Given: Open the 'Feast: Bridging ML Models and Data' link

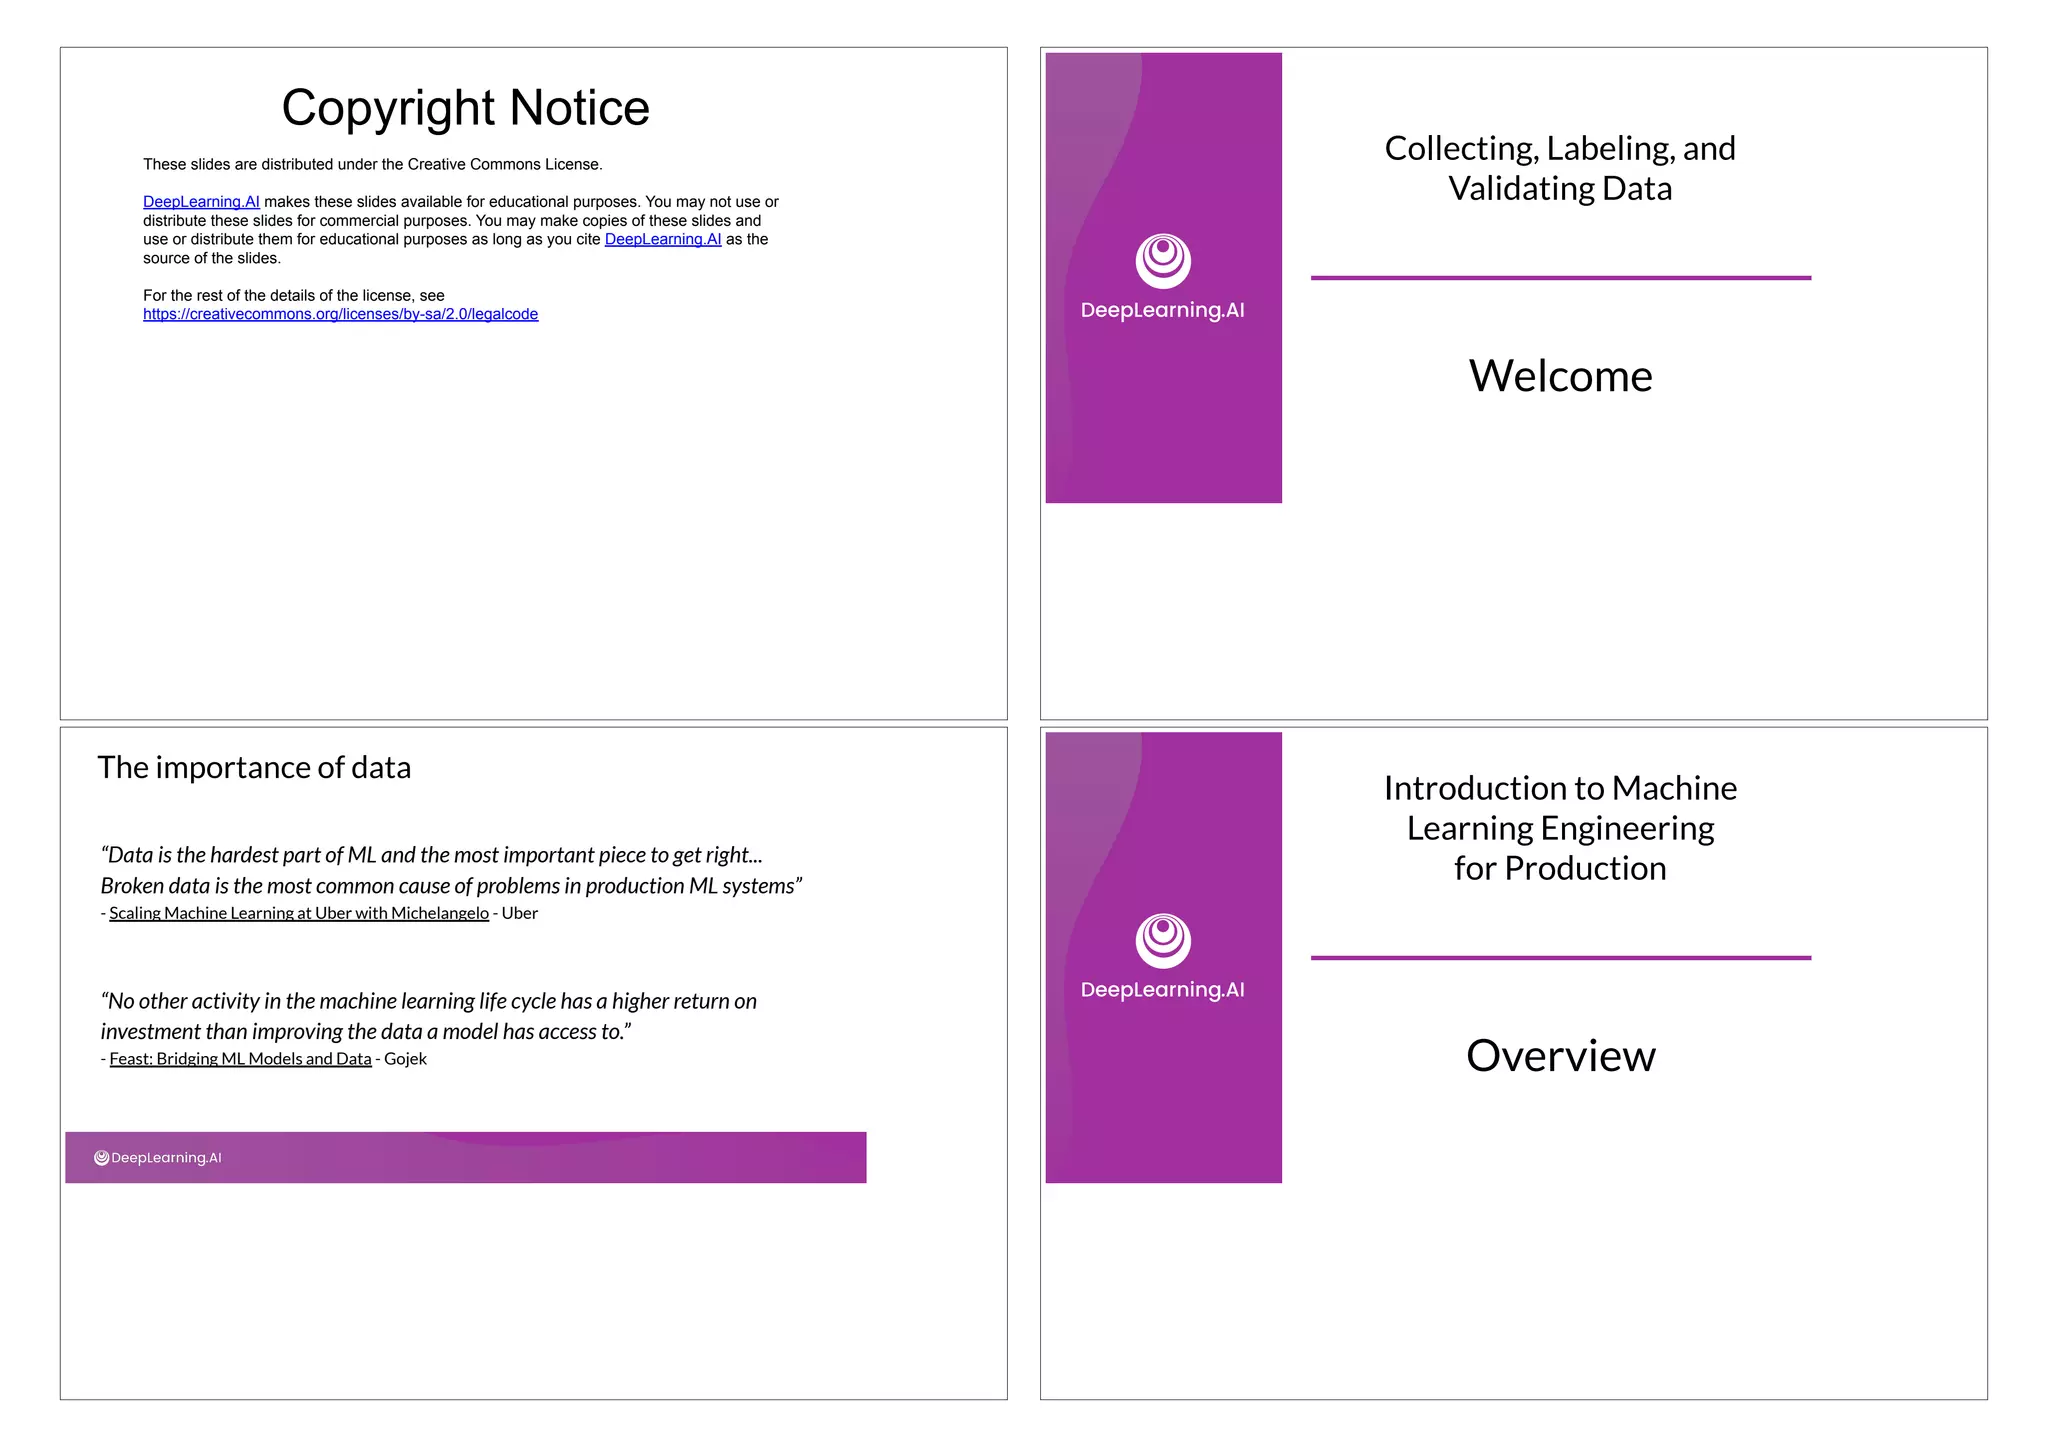Looking at the screenshot, I should pos(240,1059).
